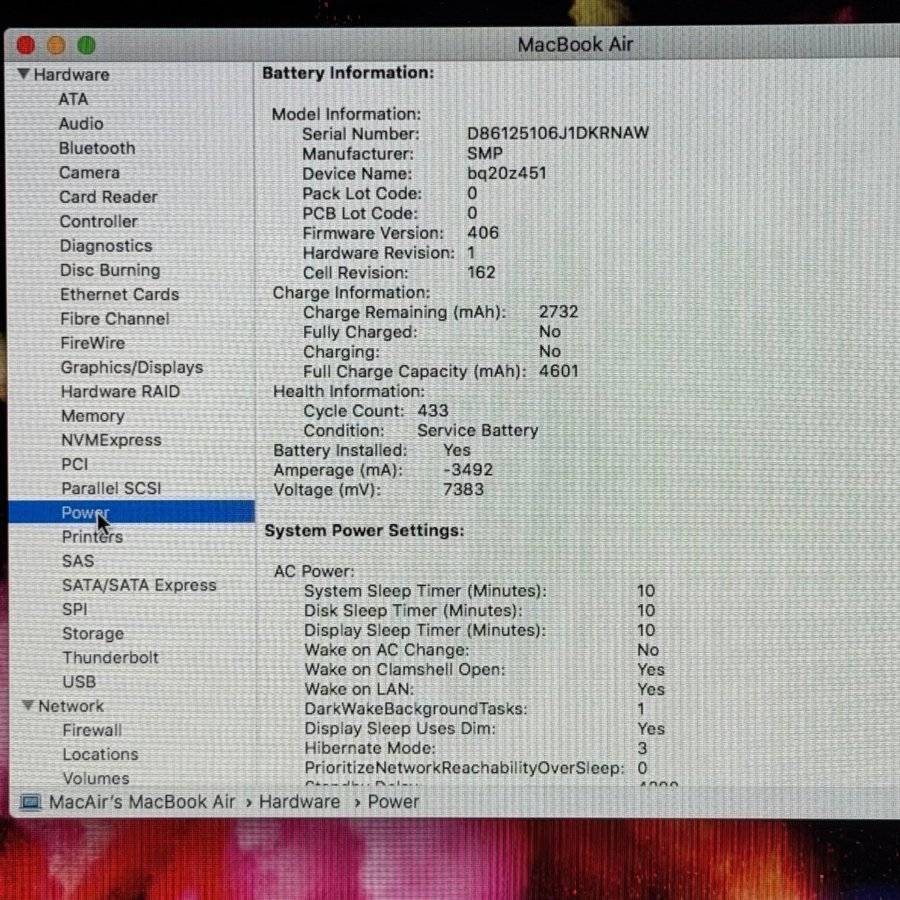Open the Camera hardware entry
Image resolution: width=900 pixels, height=900 pixels.
tap(89, 172)
